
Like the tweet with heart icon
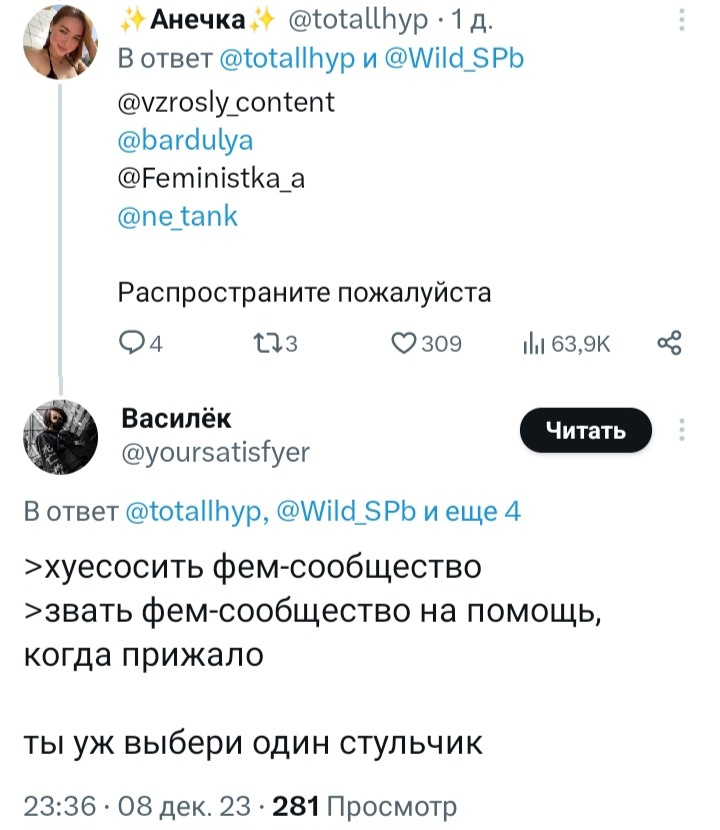point(403,345)
